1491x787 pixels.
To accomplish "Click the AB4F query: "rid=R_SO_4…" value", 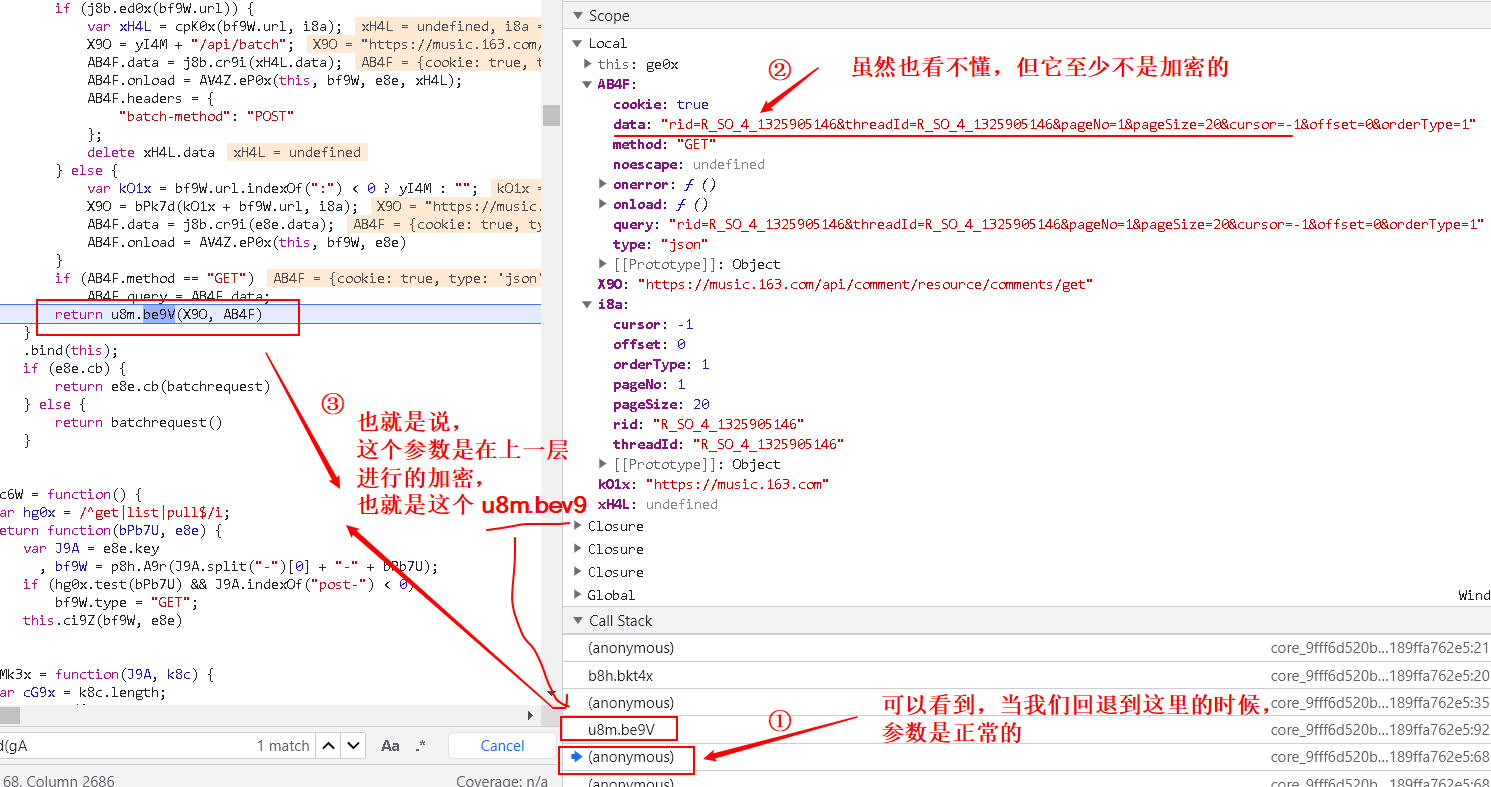I will (x=1074, y=224).
